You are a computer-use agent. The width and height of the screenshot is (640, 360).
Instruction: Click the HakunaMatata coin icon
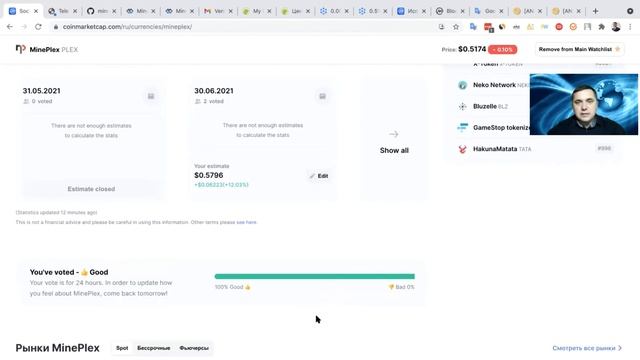click(x=462, y=149)
